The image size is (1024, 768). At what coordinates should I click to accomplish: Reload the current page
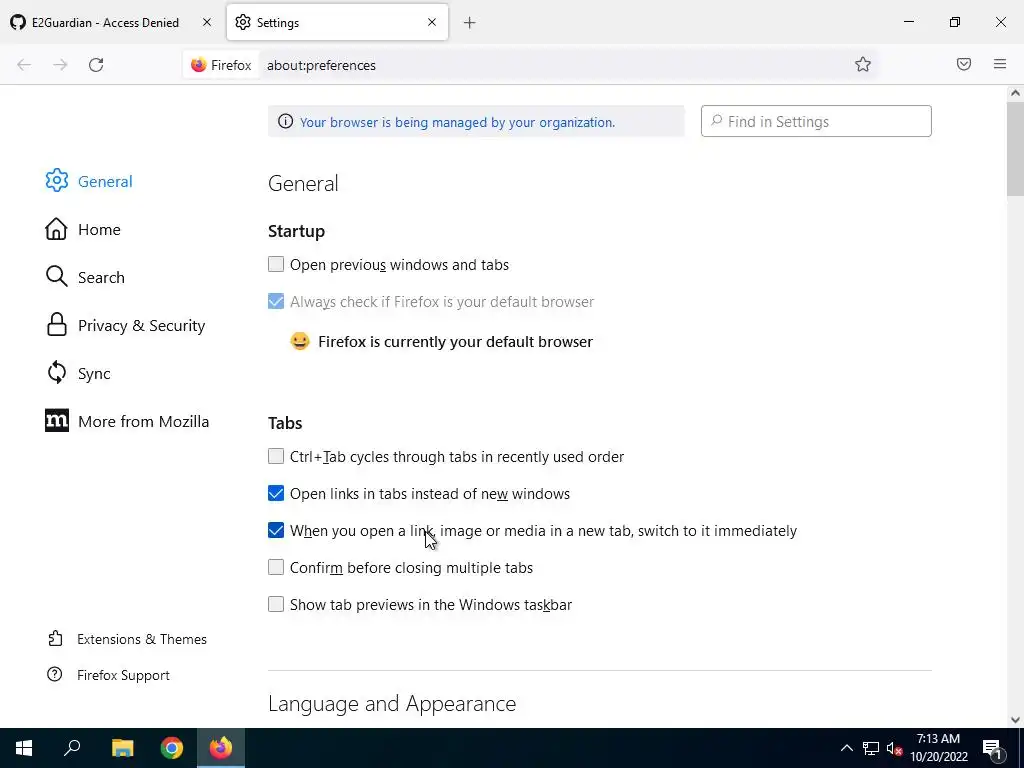click(x=96, y=65)
